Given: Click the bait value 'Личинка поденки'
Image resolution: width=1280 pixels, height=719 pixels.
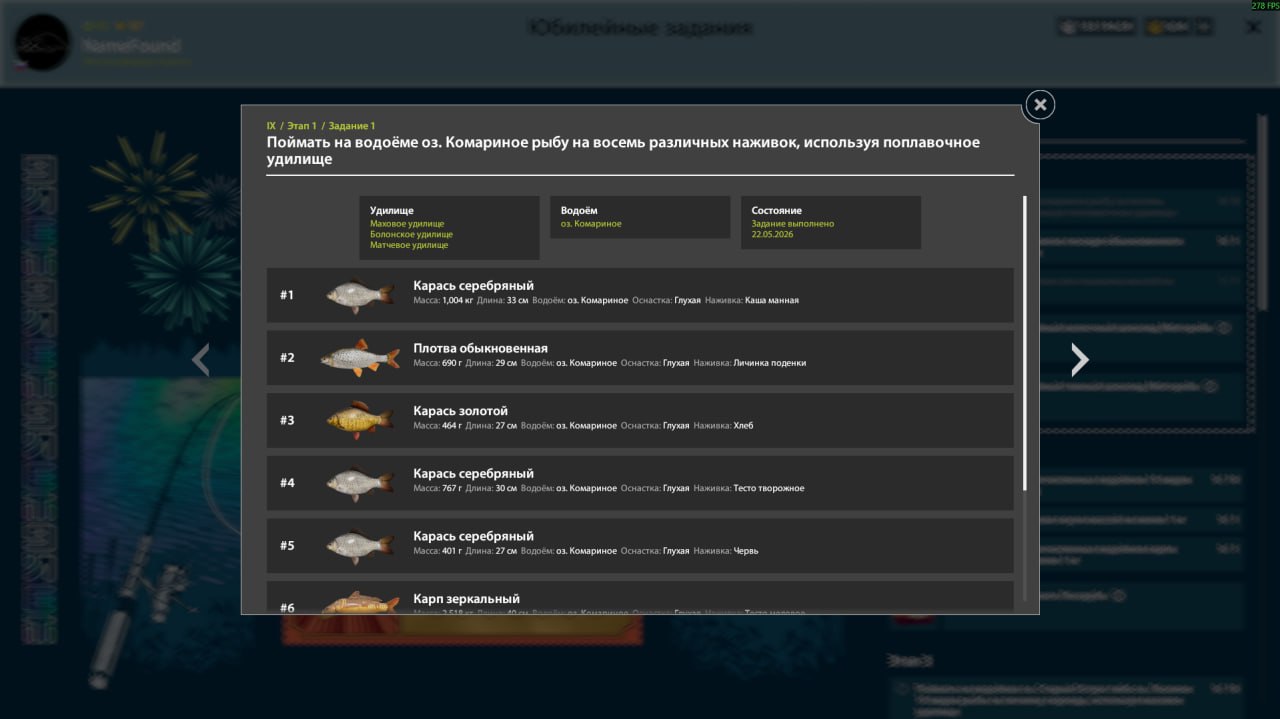Looking at the screenshot, I should click(x=770, y=363).
